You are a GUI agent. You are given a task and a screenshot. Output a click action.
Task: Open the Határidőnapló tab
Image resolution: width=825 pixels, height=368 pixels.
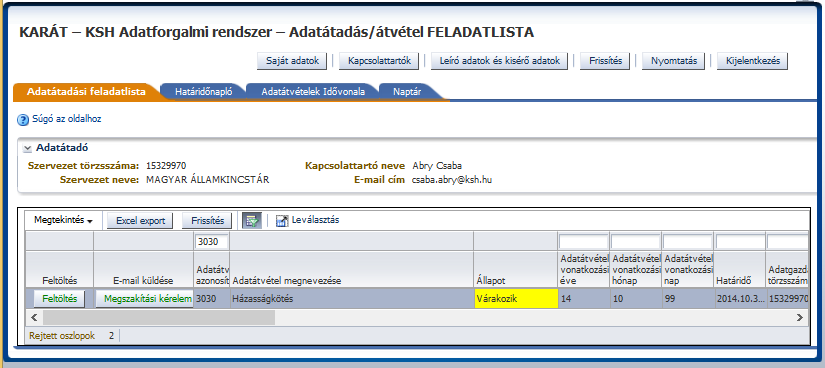click(x=203, y=92)
